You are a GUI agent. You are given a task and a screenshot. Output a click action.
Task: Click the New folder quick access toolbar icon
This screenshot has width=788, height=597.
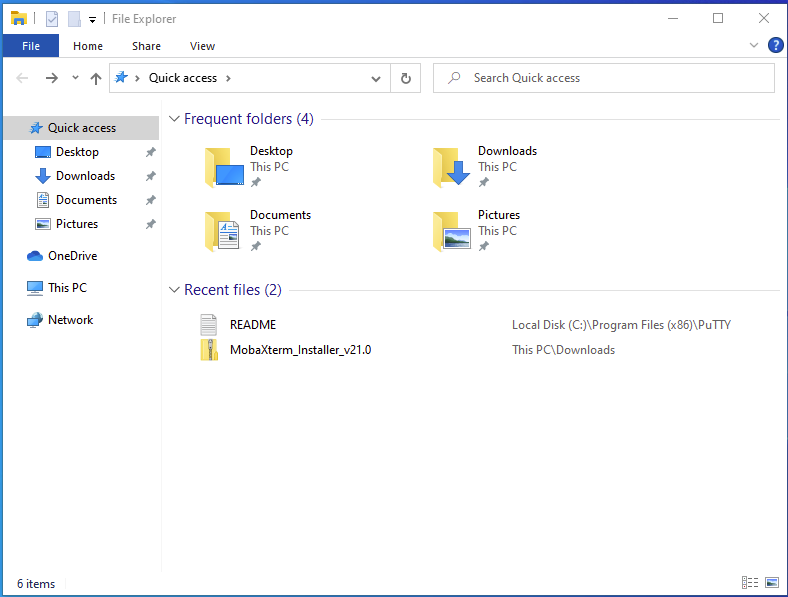tap(74, 19)
